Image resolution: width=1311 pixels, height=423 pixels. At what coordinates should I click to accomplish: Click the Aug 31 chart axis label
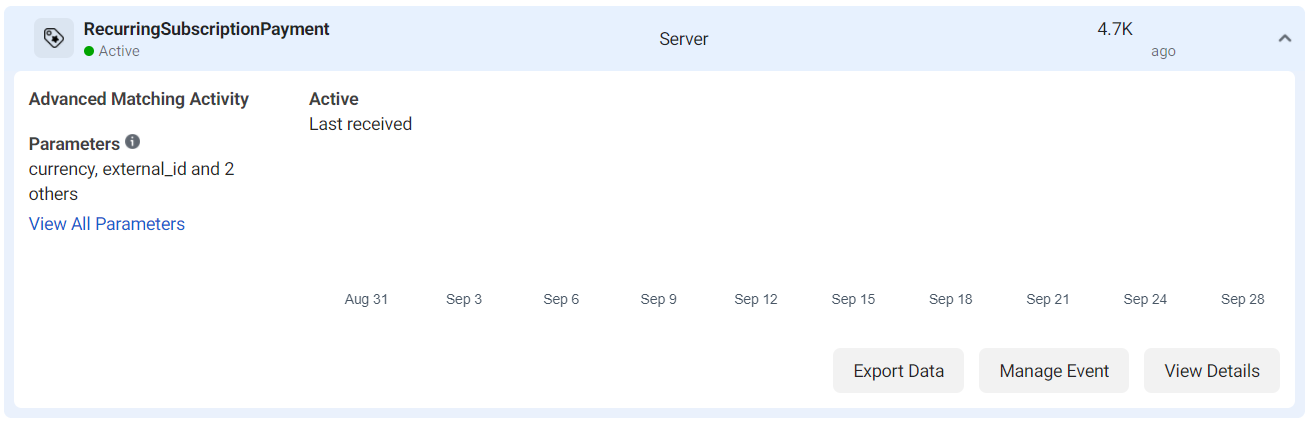tap(366, 299)
